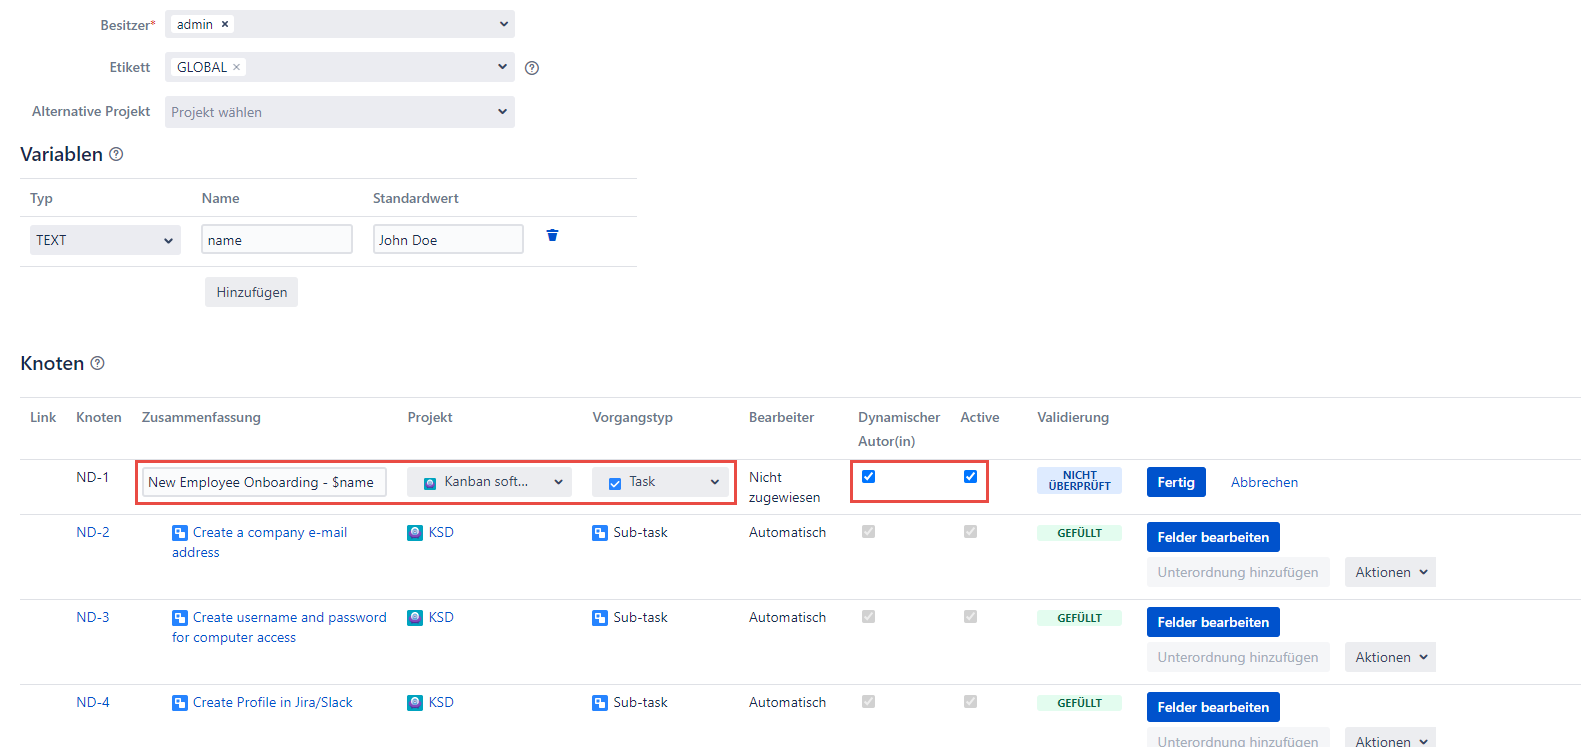
Task: Toggle Active checkbox in ND-2 row
Action: click(x=970, y=532)
